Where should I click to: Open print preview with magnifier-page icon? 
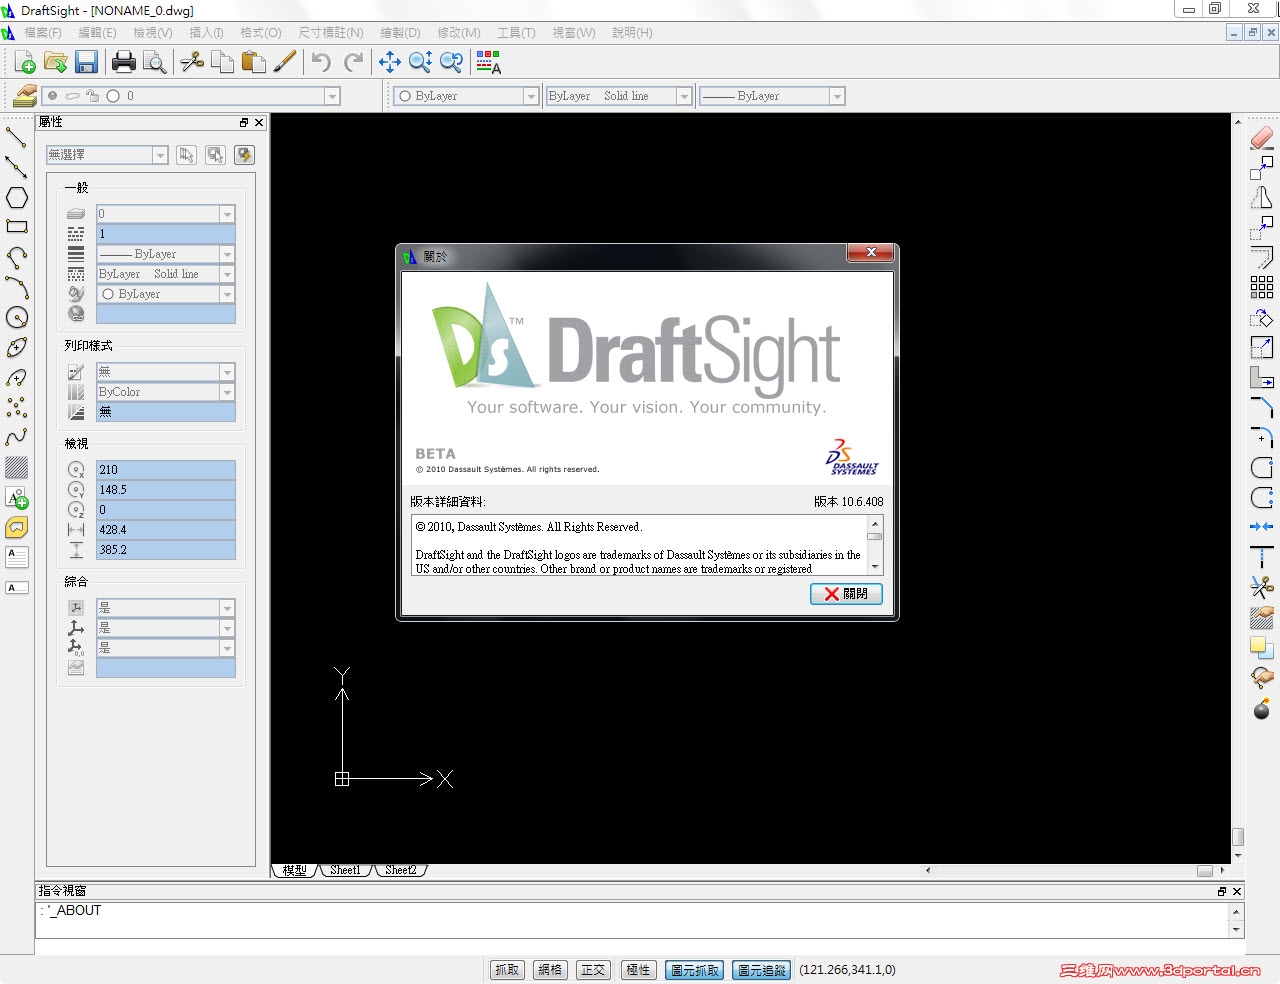(x=154, y=62)
